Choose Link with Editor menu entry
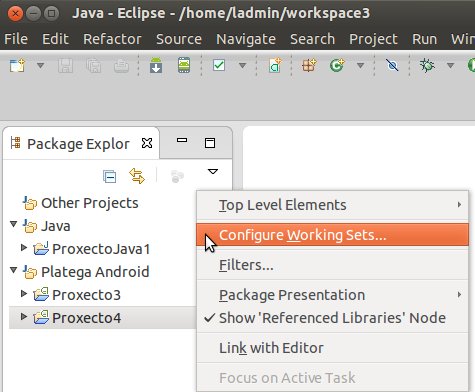Image resolution: width=475 pixels, height=392 pixels. (x=333, y=348)
